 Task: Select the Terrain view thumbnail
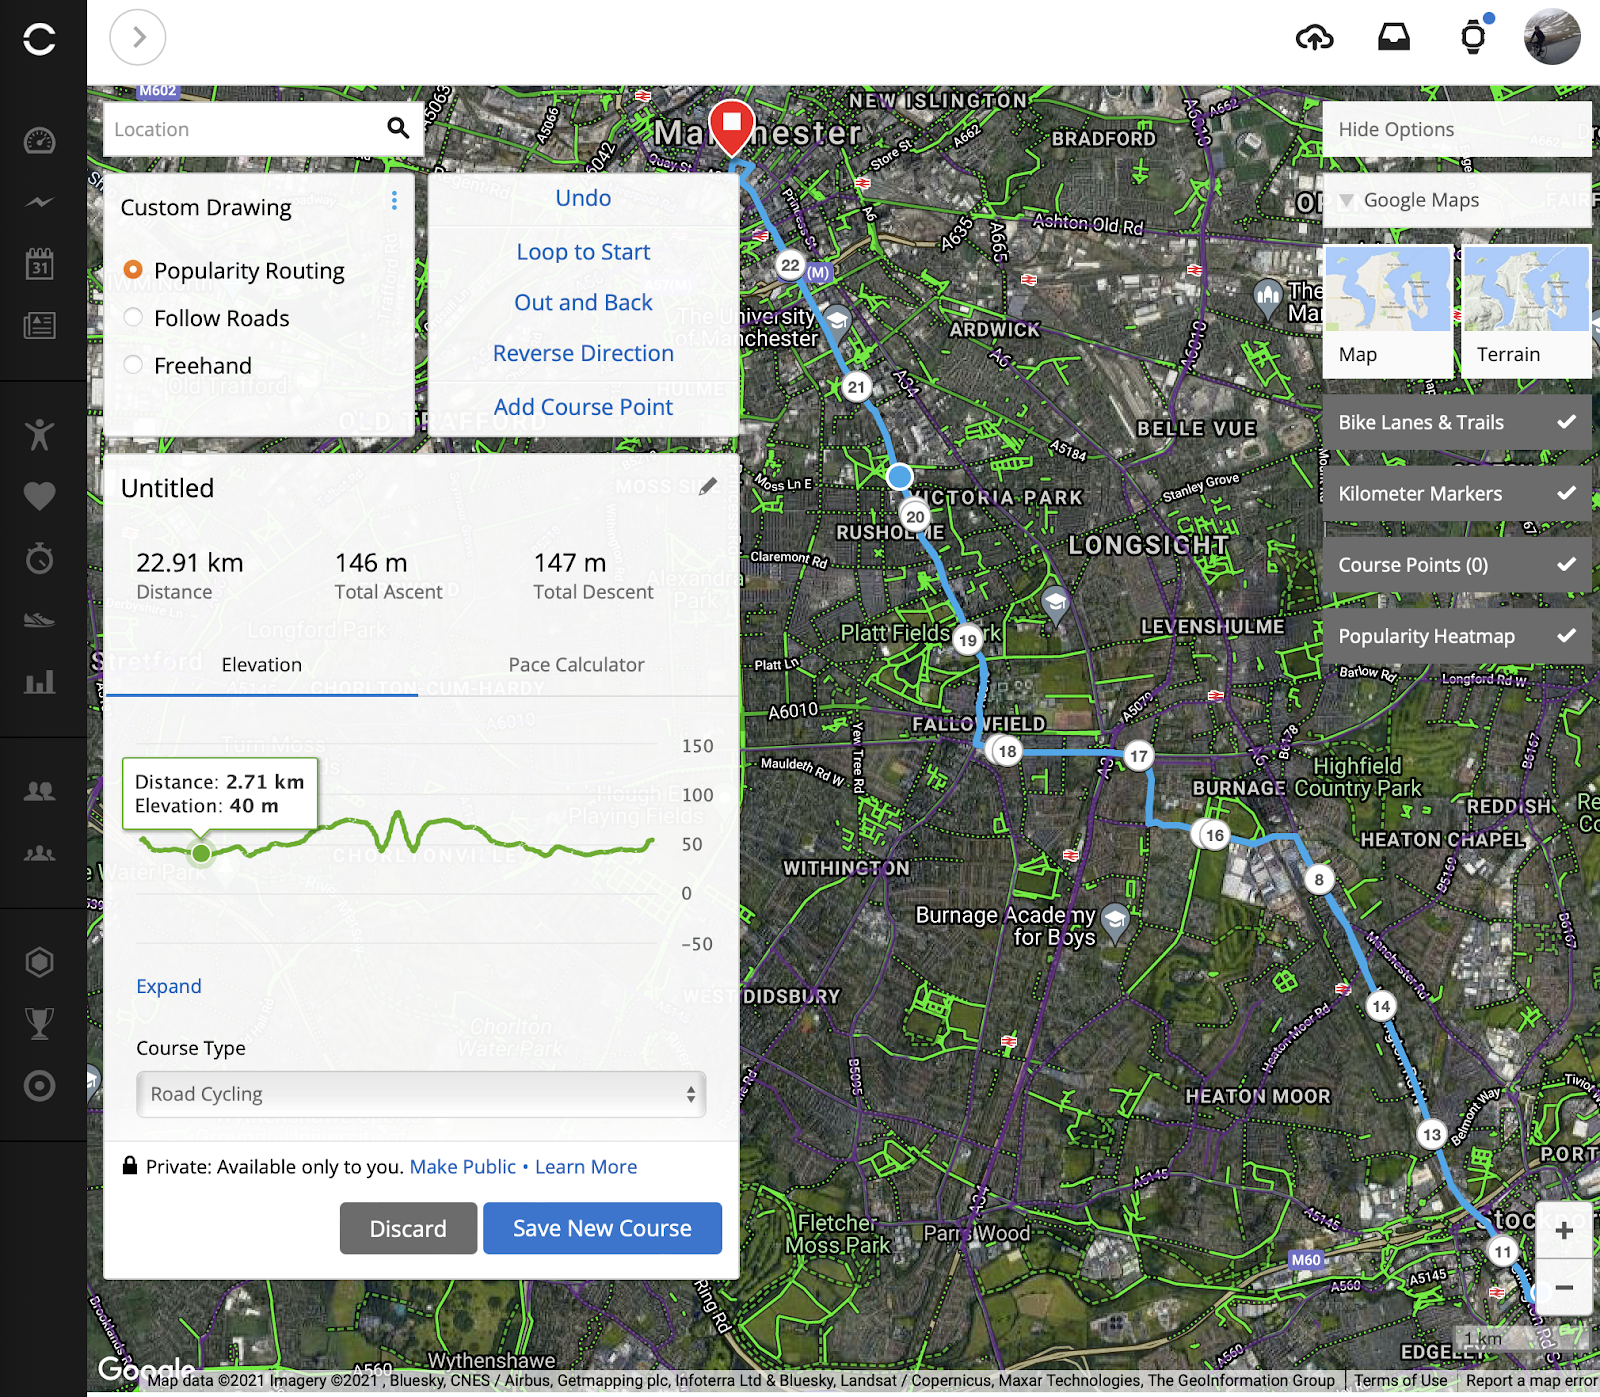(x=1526, y=311)
